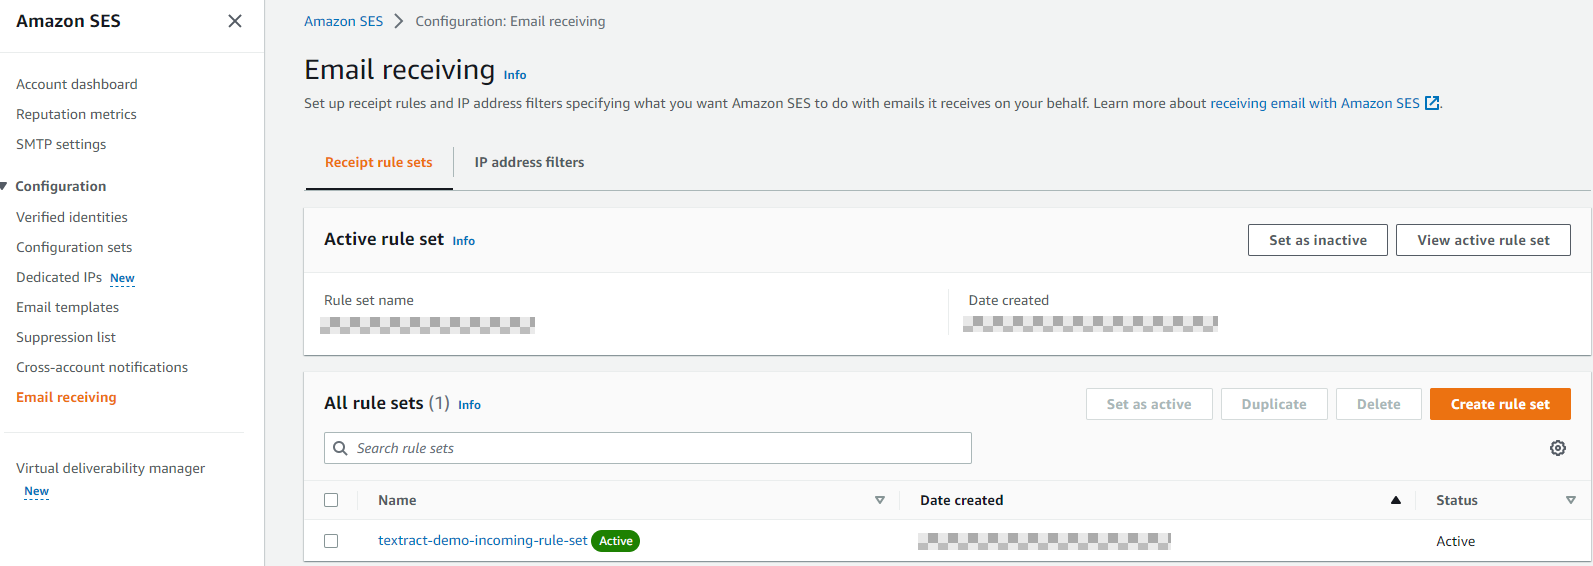This screenshot has height=566, width=1593.
Task: Open table preferences gear icon
Action: (x=1558, y=448)
